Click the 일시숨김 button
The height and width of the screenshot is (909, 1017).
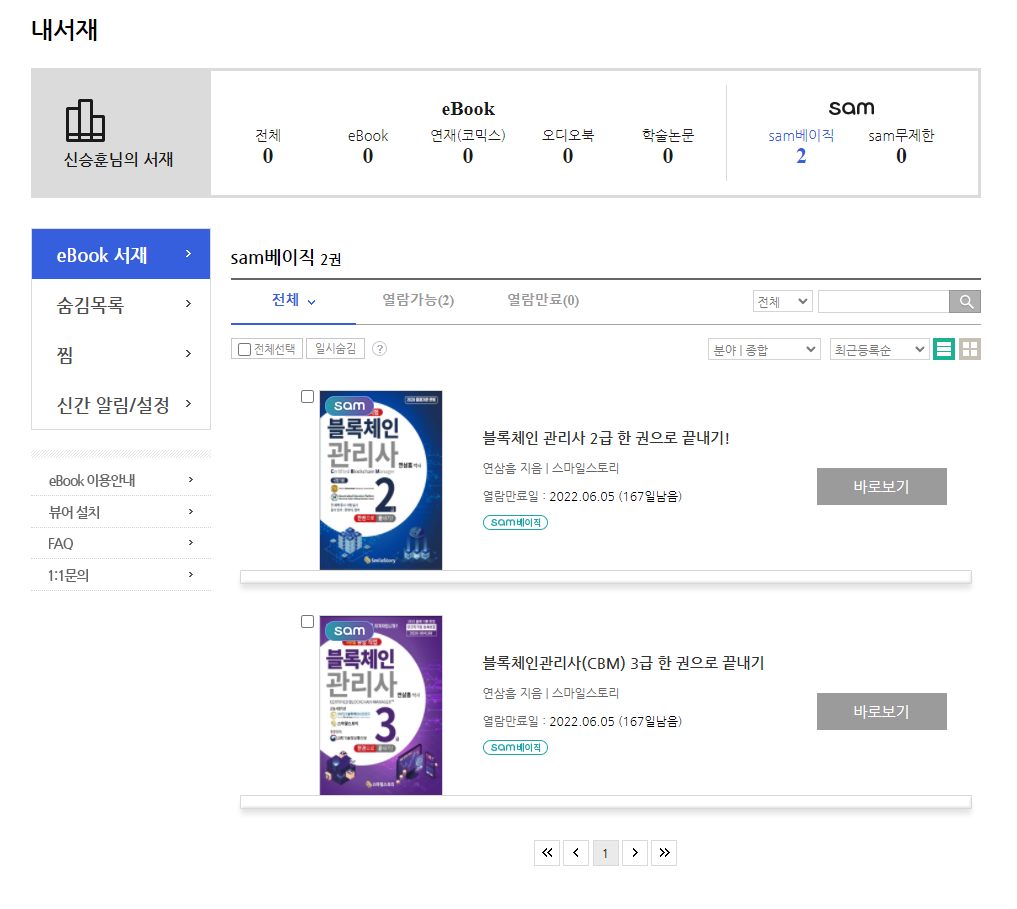pos(335,348)
